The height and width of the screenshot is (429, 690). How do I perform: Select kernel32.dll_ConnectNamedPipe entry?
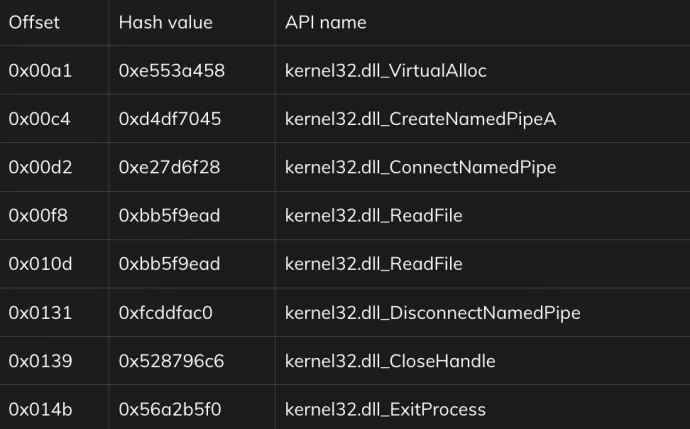click(x=420, y=168)
